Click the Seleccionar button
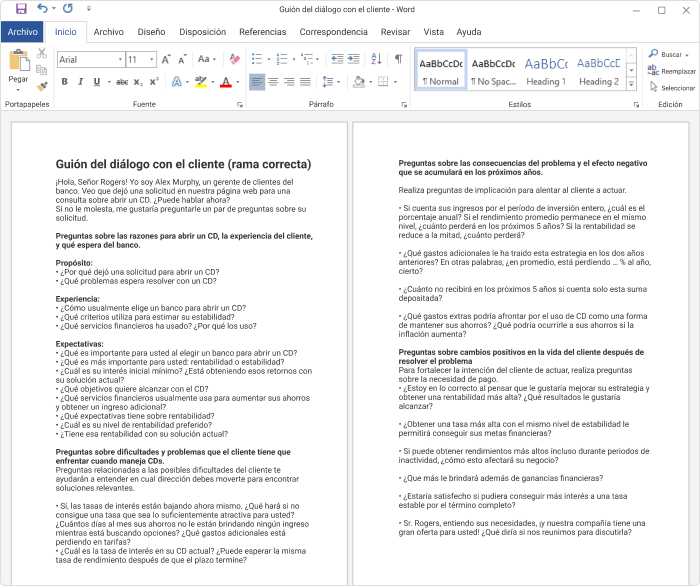The height and width of the screenshot is (586, 700). click(671, 88)
